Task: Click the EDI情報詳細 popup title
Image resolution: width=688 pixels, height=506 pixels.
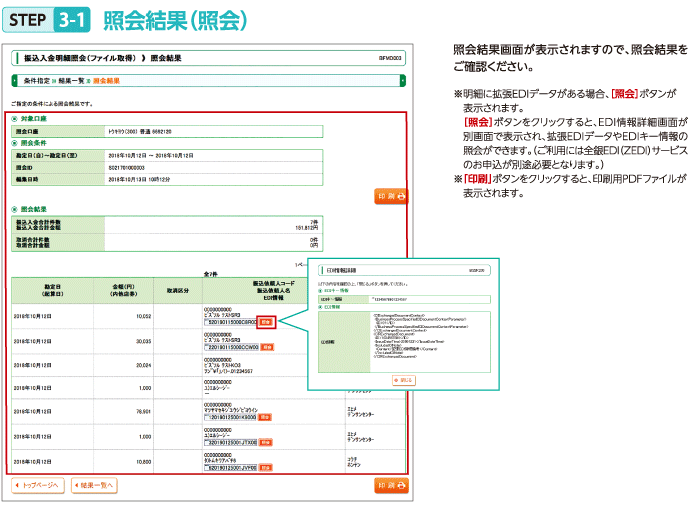Action: point(341,270)
